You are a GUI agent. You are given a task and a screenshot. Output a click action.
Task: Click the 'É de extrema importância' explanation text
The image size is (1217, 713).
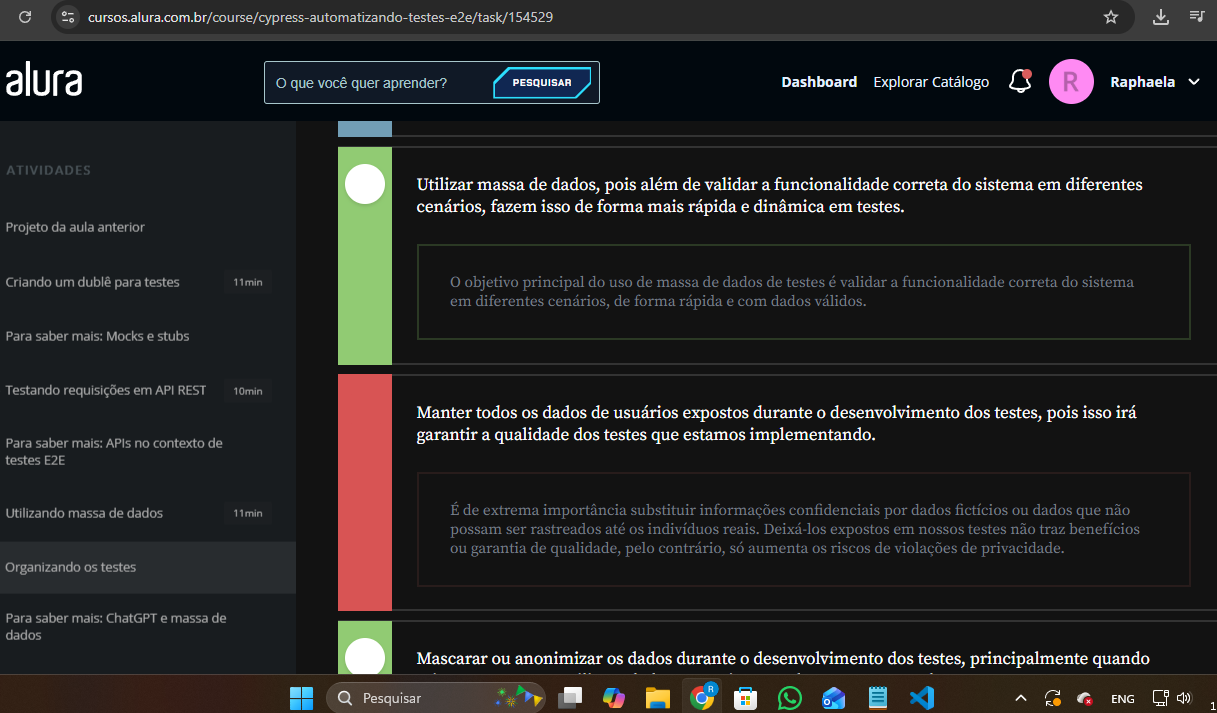(x=795, y=529)
